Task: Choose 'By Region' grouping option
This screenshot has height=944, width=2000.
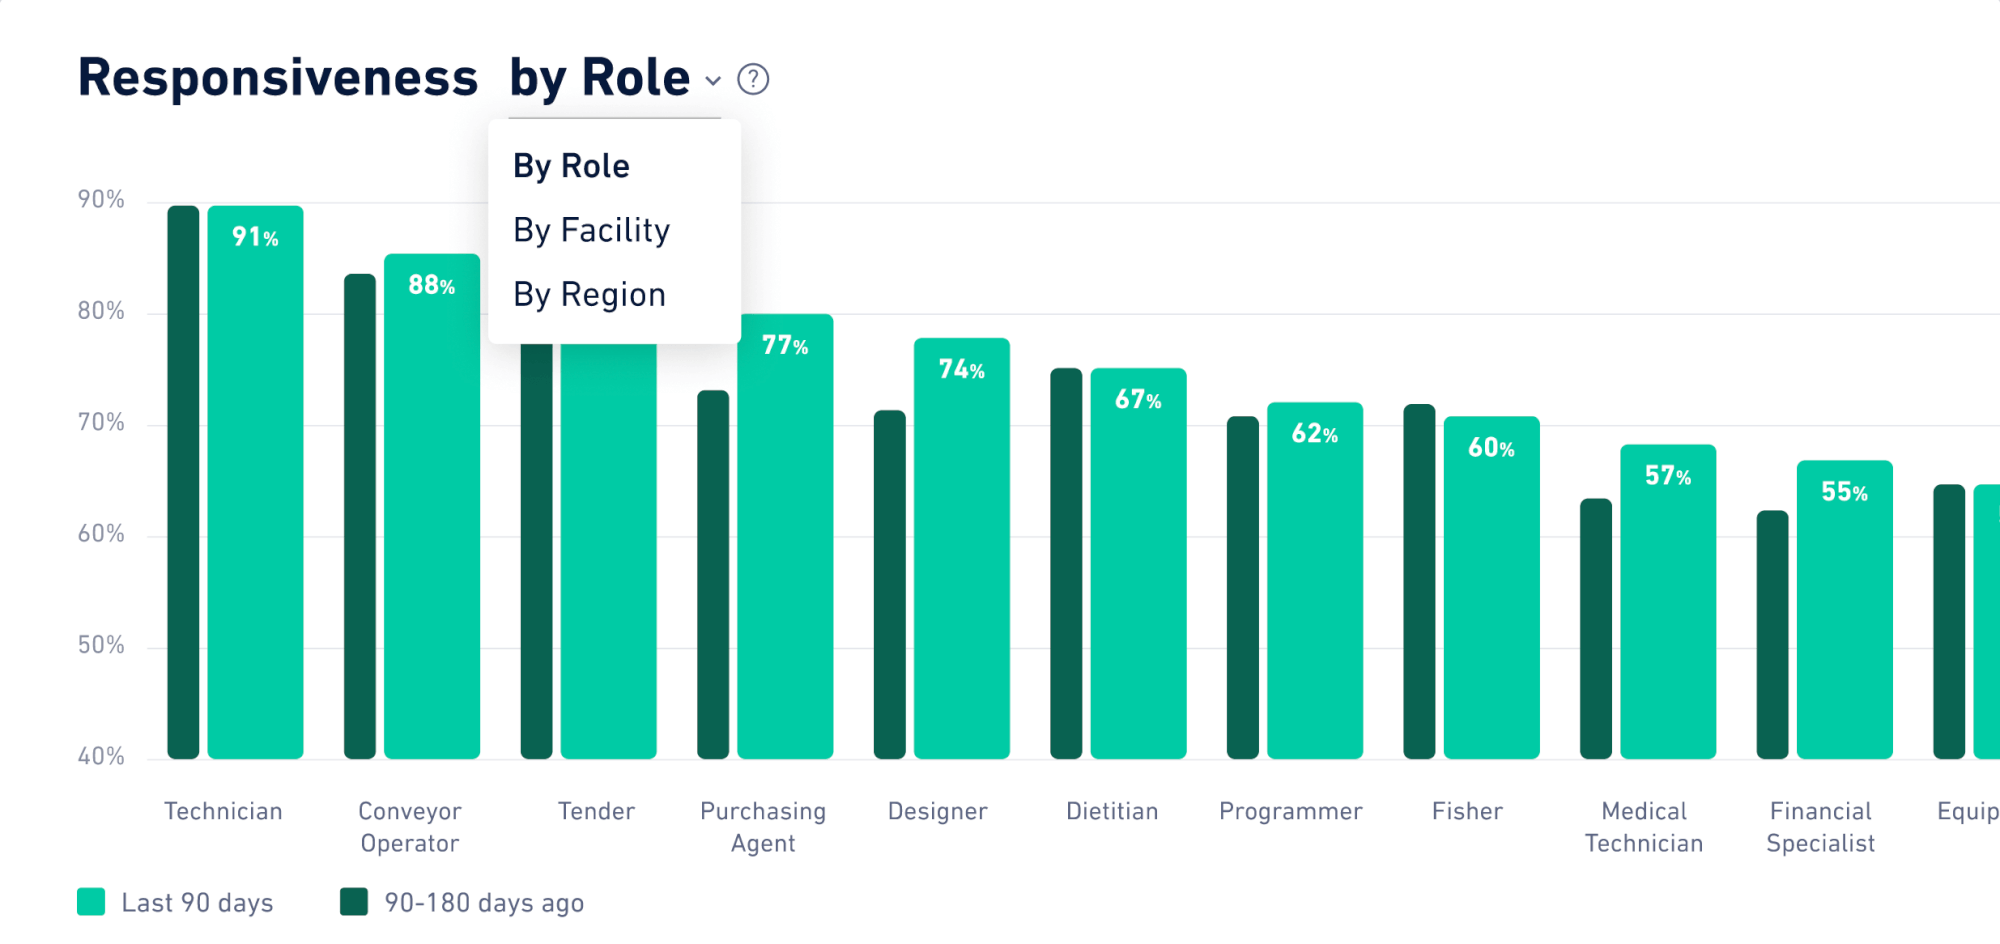Action: coord(588,293)
